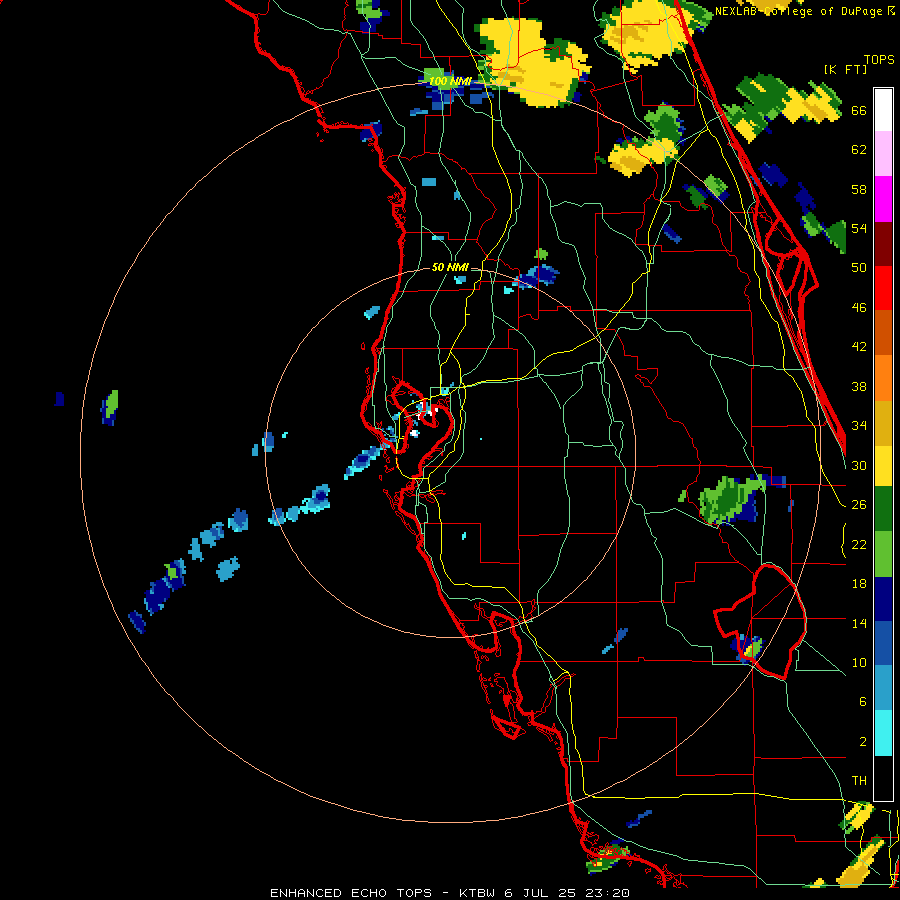
Task: Select the light green legend swatch
Action: (883, 554)
